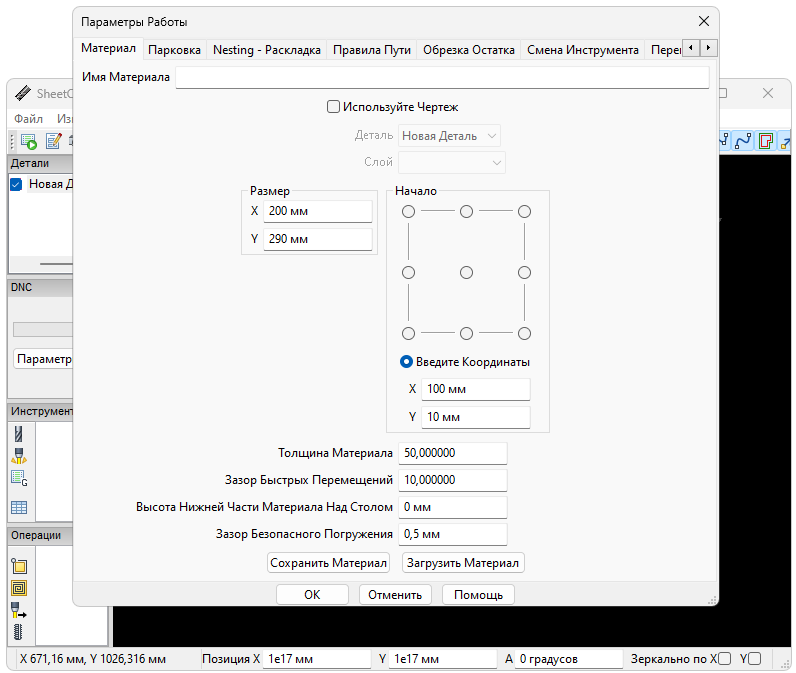Add a pocket spiral operation icon
Viewport: 796px width, 673px height.
tap(19, 588)
